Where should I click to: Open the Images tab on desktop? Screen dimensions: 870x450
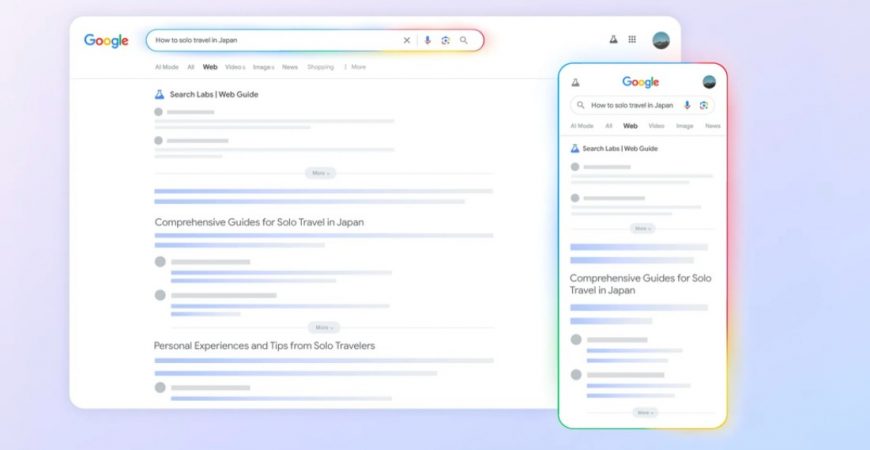click(x=264, y=67)
